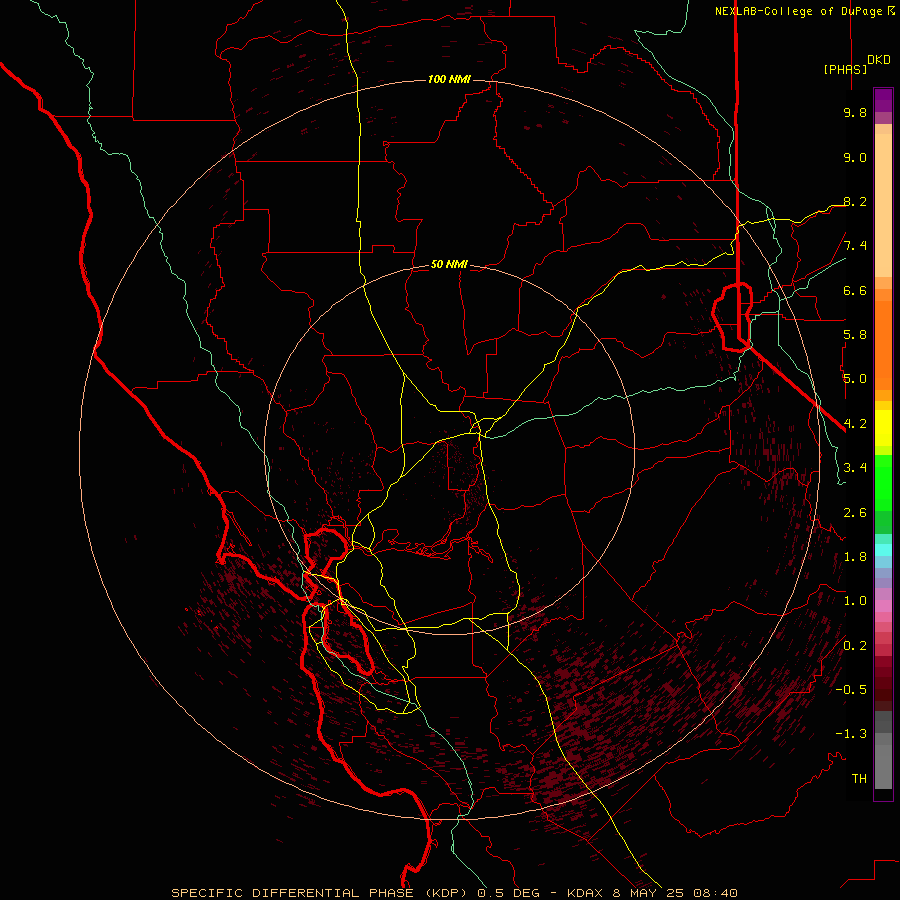
Task: Click the 5.8 legend value
Action: (x=855, y=335)
